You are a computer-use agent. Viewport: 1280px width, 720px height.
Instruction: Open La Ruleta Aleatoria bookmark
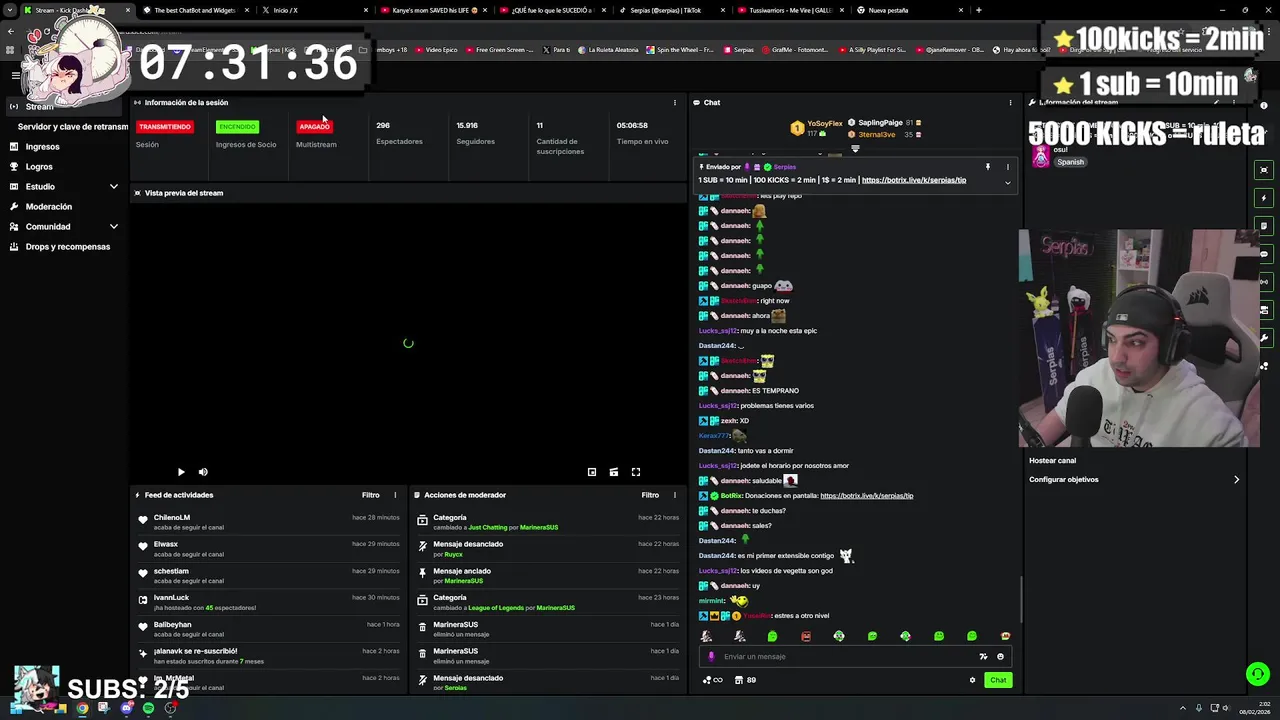(x=612, y=50)
